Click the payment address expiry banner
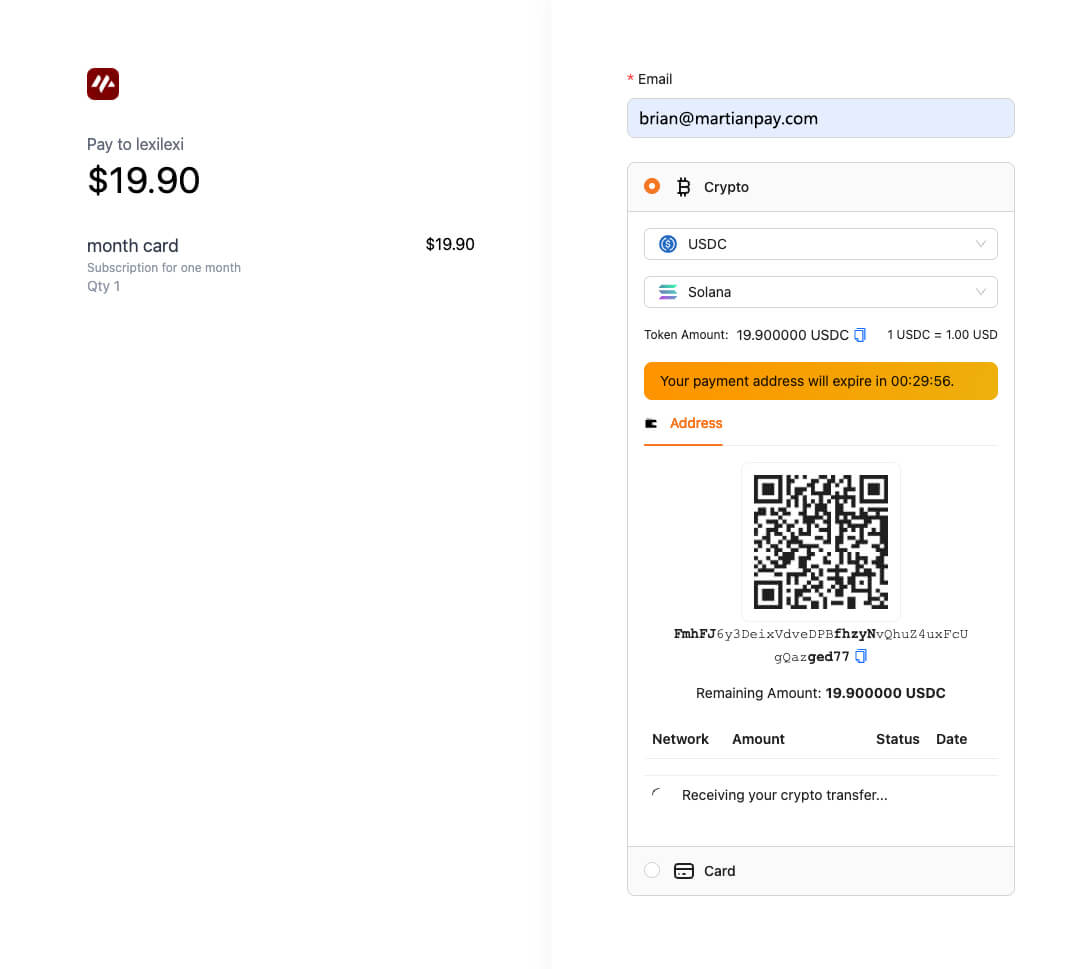The image size is (1067, 969). point(820,381)
